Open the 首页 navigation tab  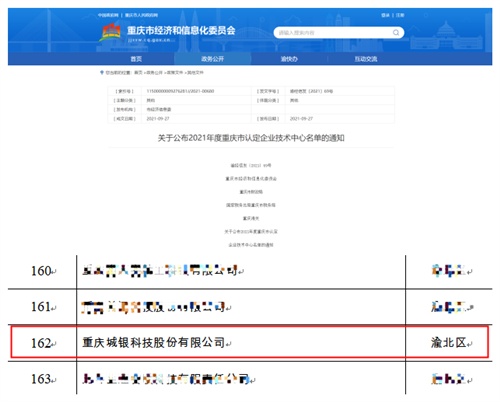click(136, 59)
